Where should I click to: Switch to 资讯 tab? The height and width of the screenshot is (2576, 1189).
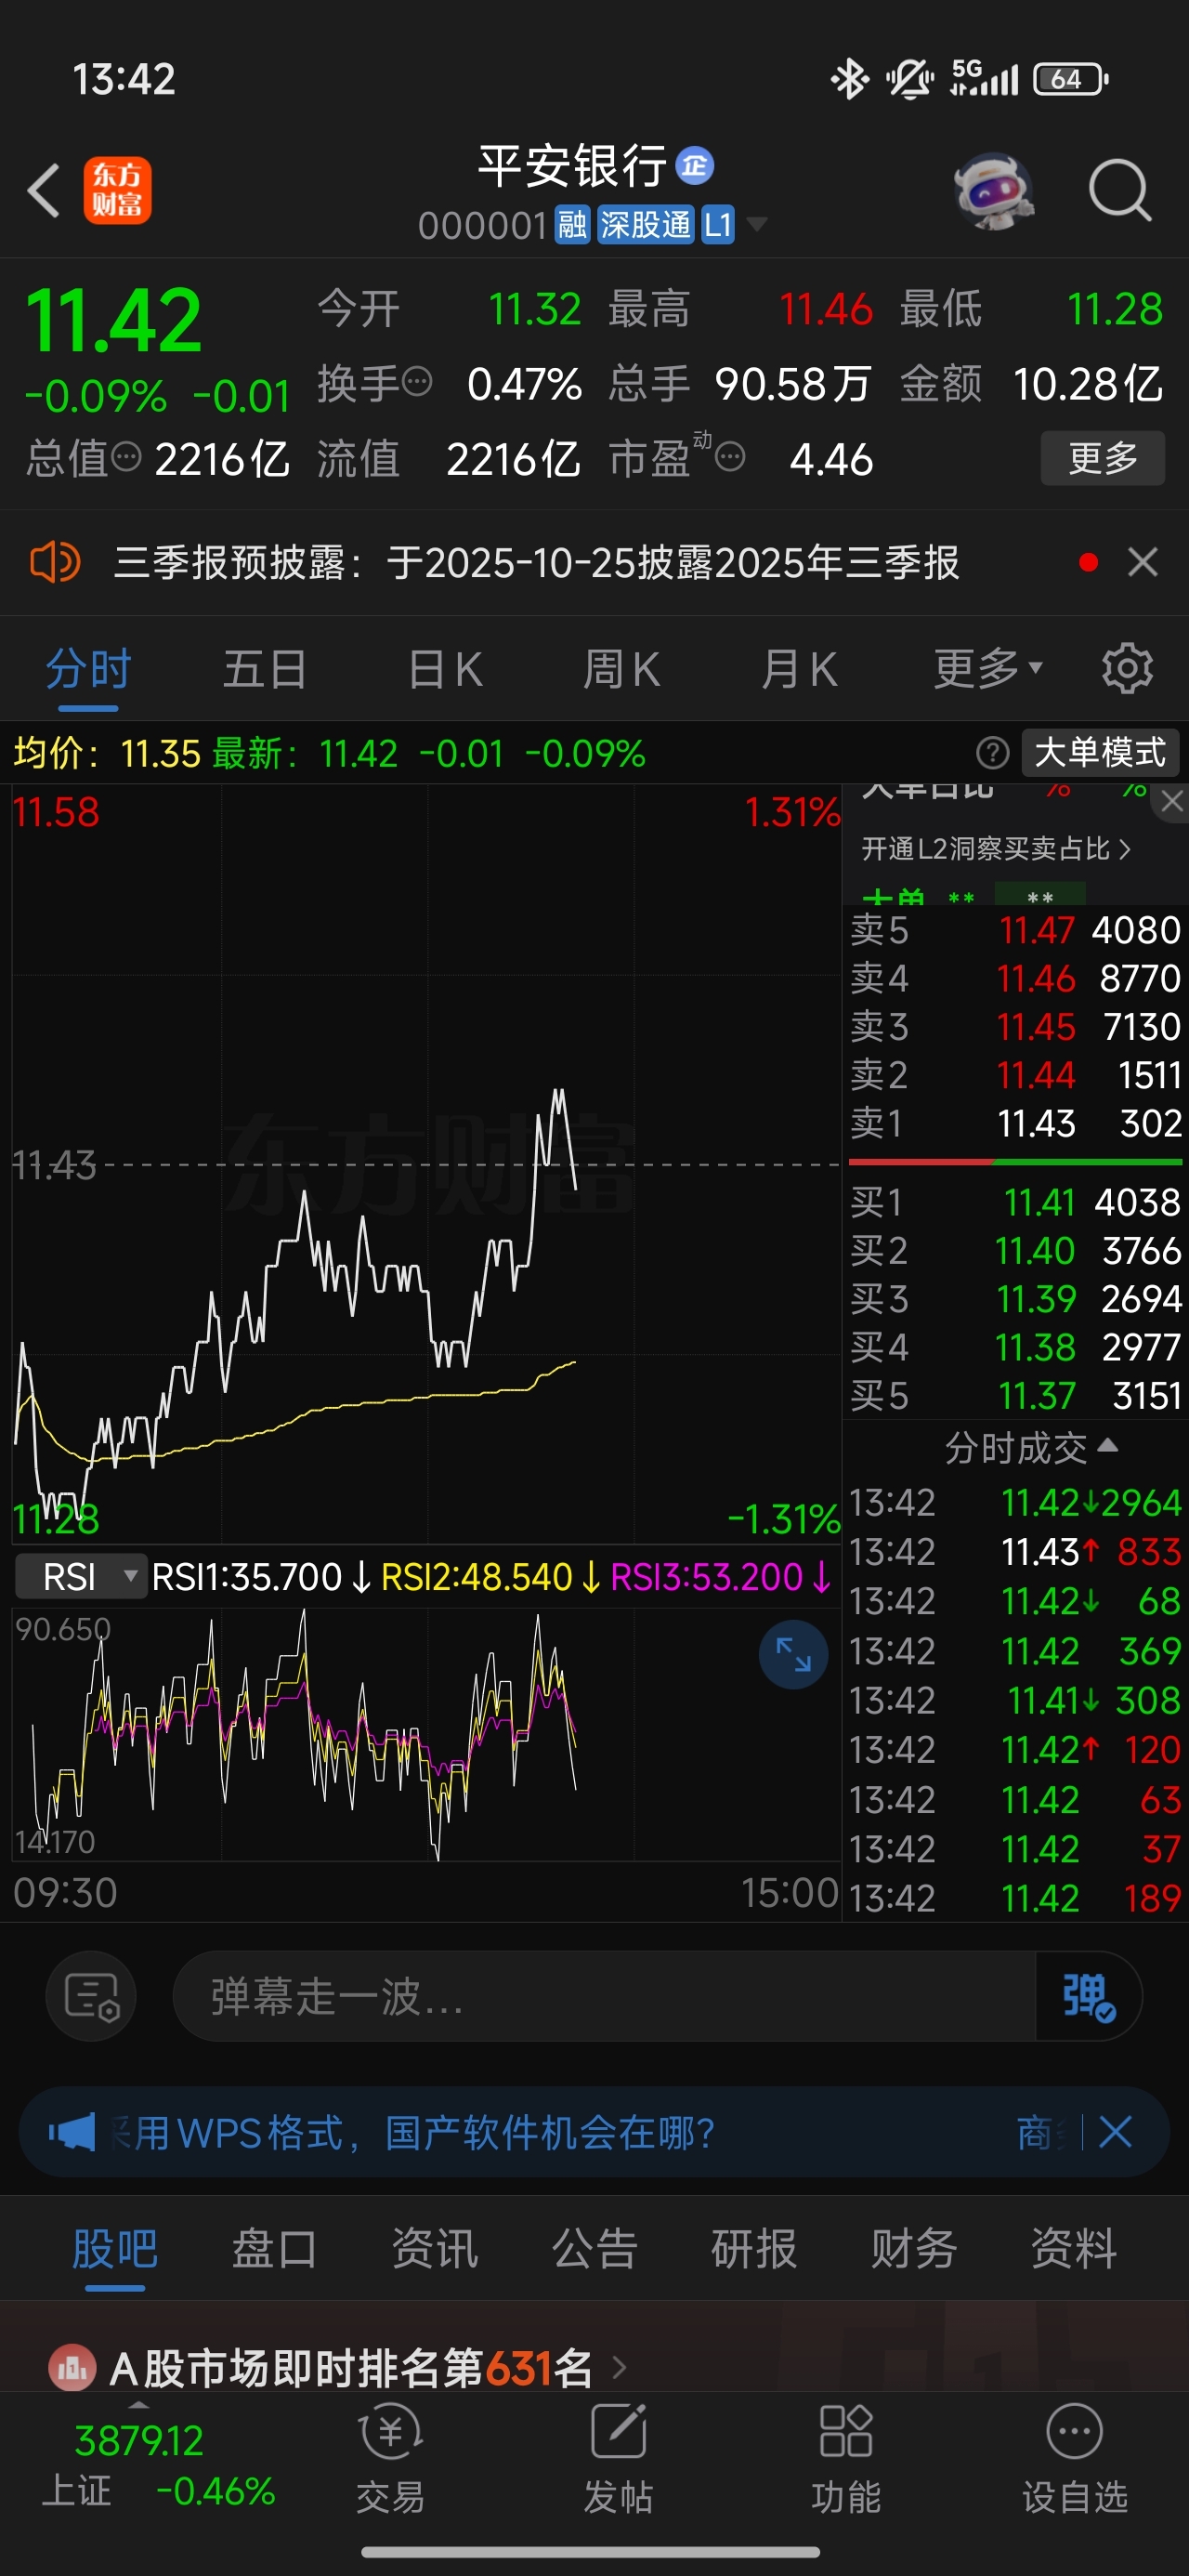[434, 2248]
